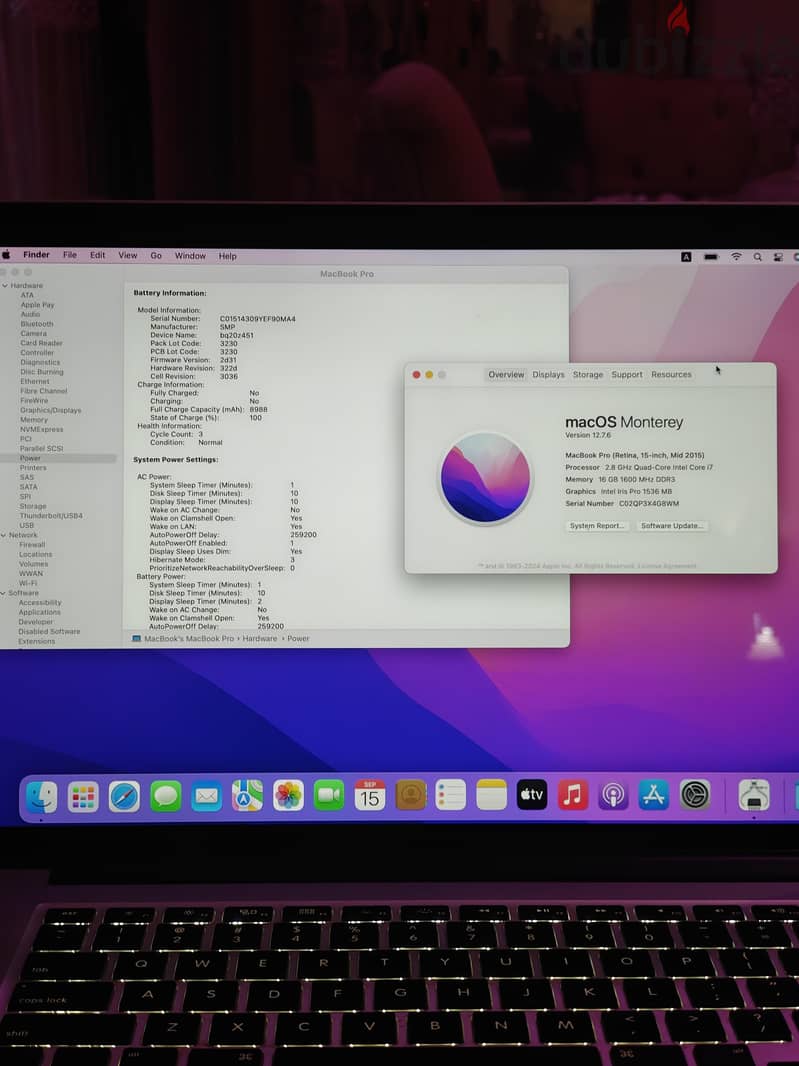Click the input source A icon
Screen dimensions: 799x1066
(686, 257)
